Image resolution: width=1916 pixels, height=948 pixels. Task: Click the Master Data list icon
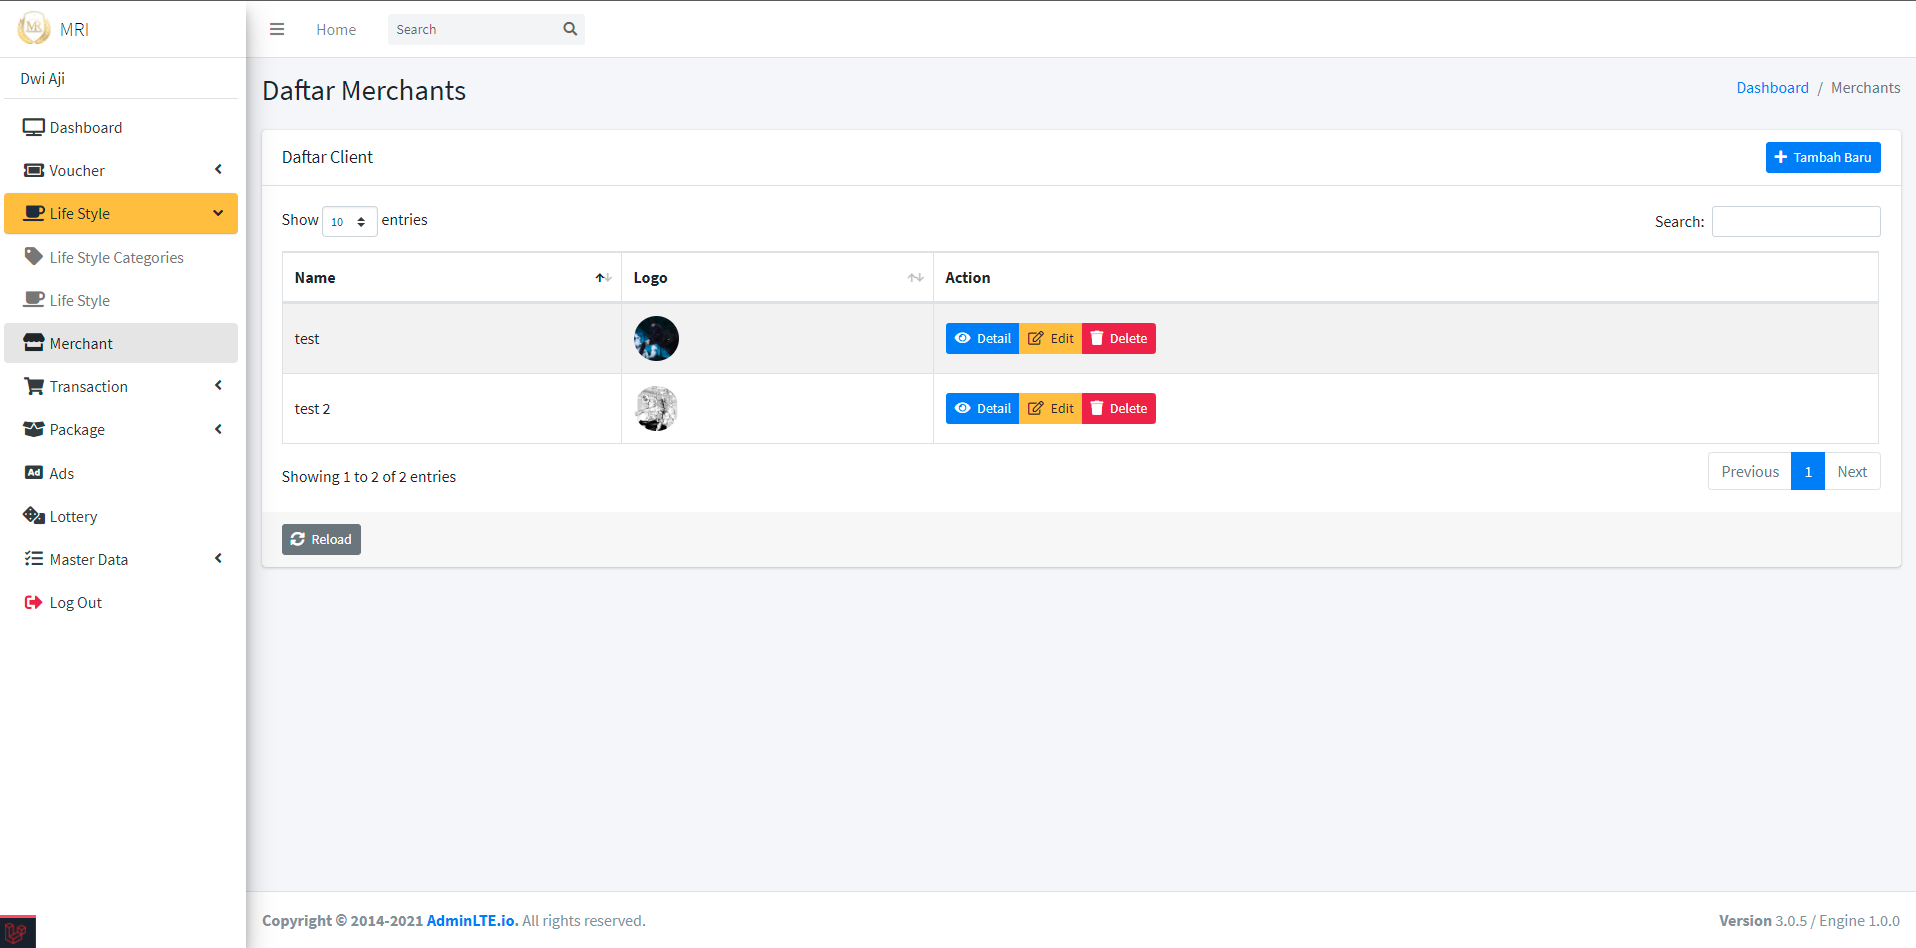(34, 559)
